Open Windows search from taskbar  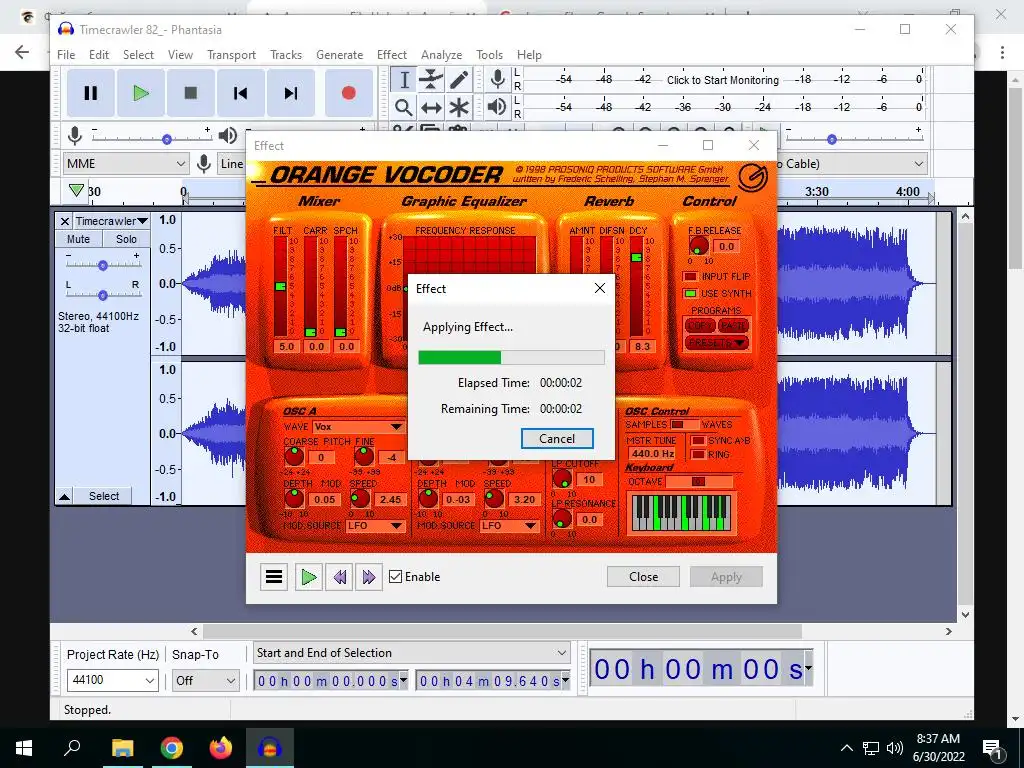tap(72, 748)
